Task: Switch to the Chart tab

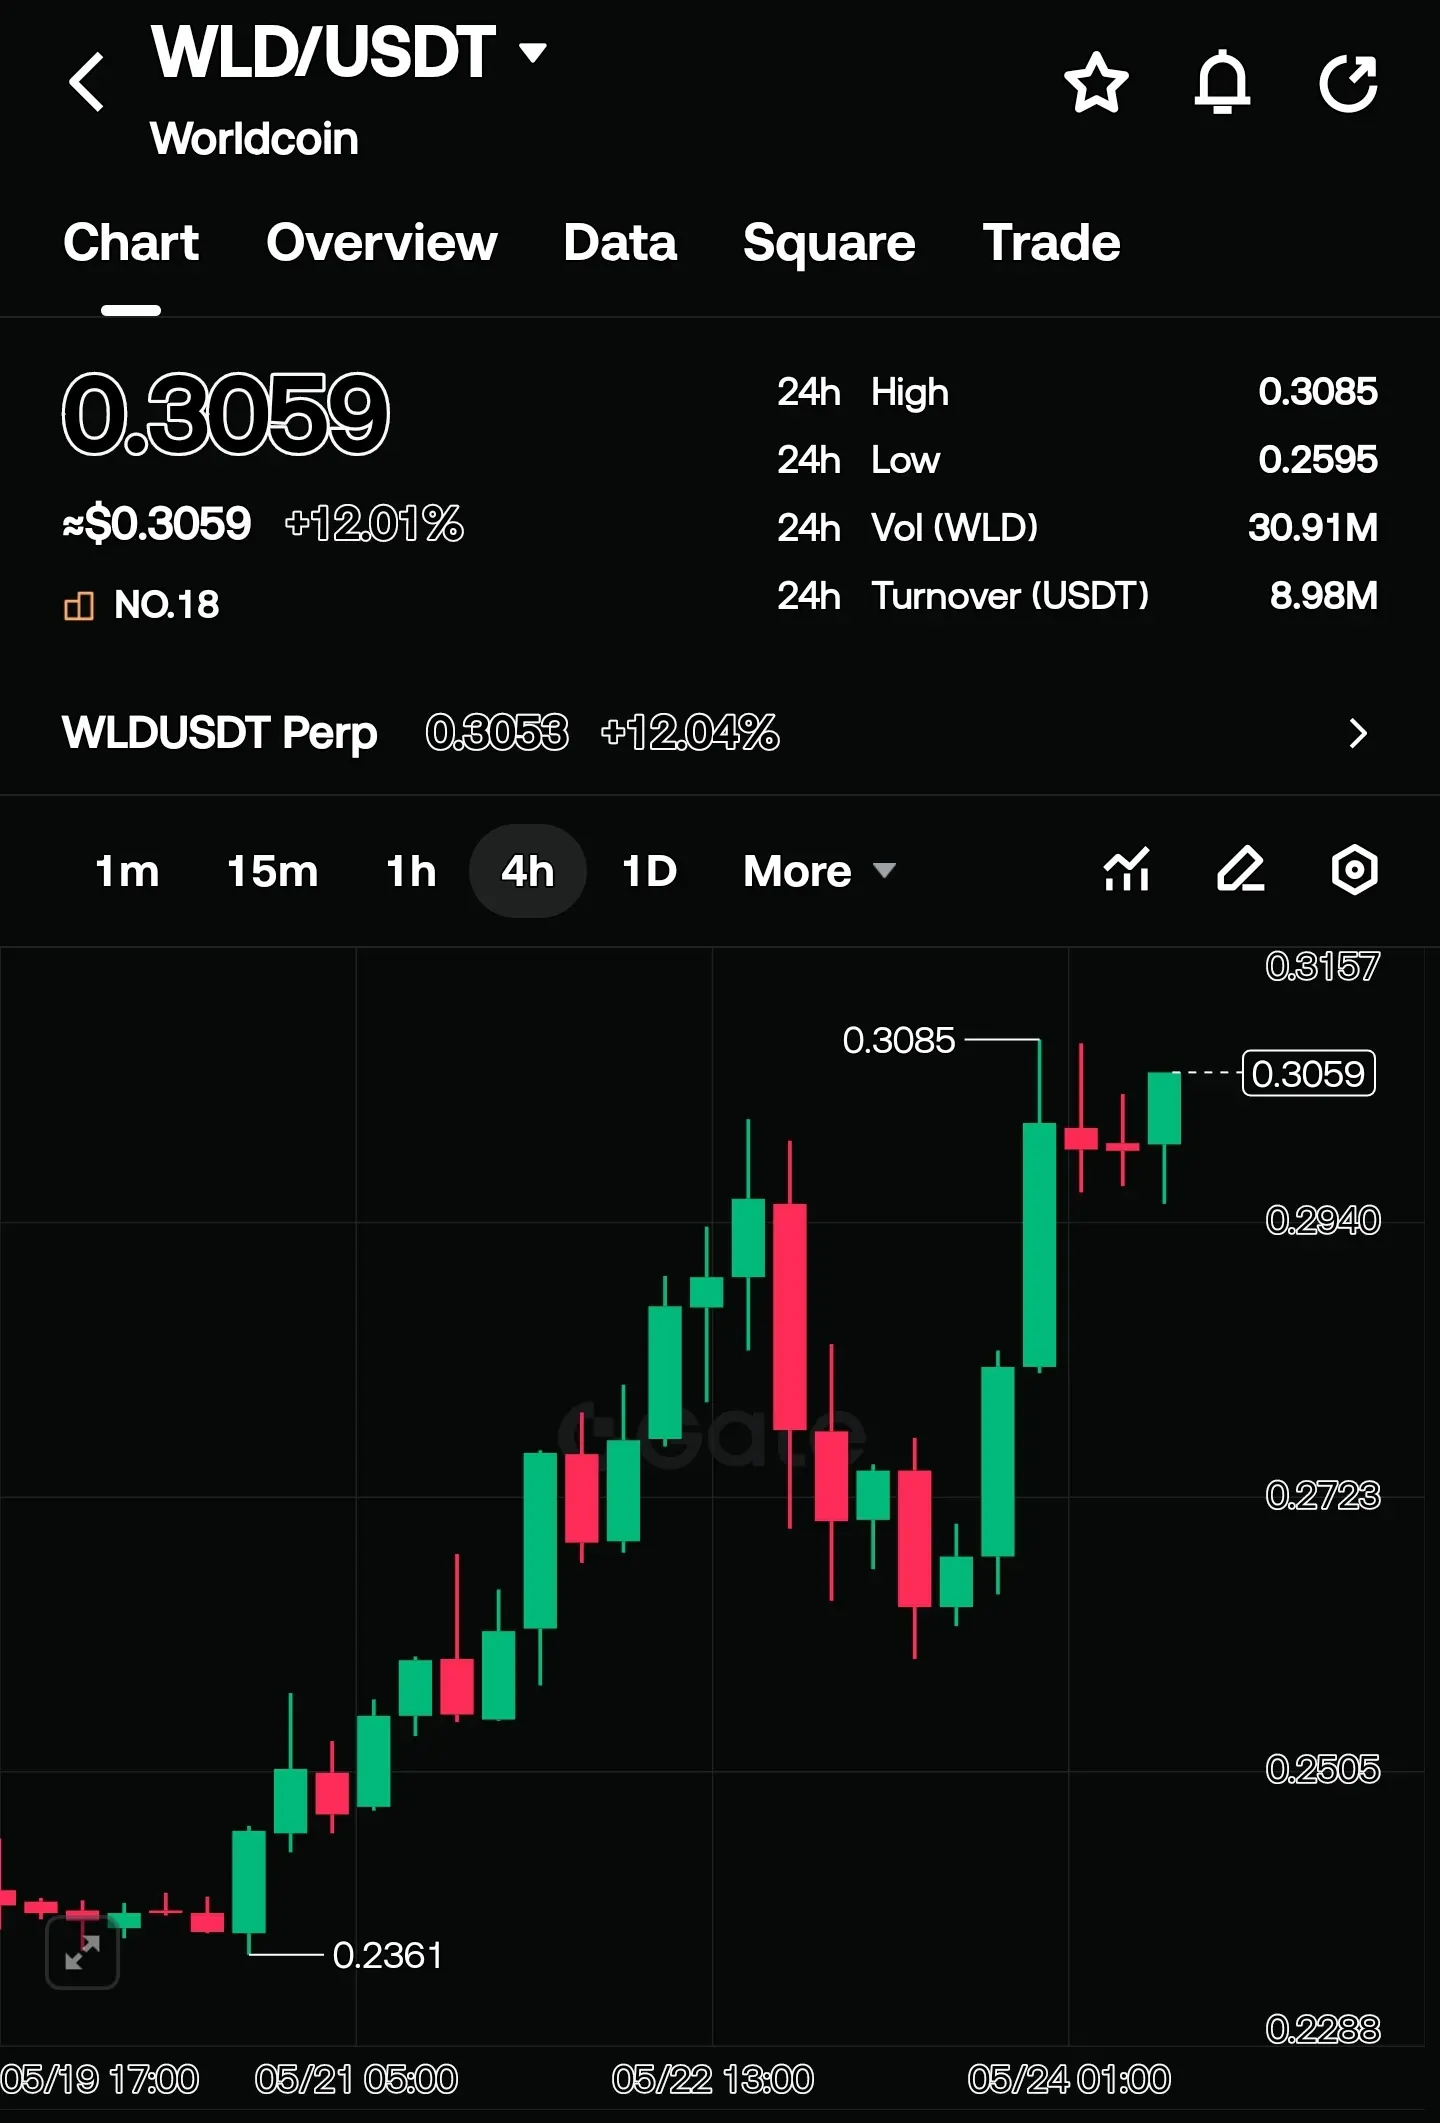Action: (131, 243)
